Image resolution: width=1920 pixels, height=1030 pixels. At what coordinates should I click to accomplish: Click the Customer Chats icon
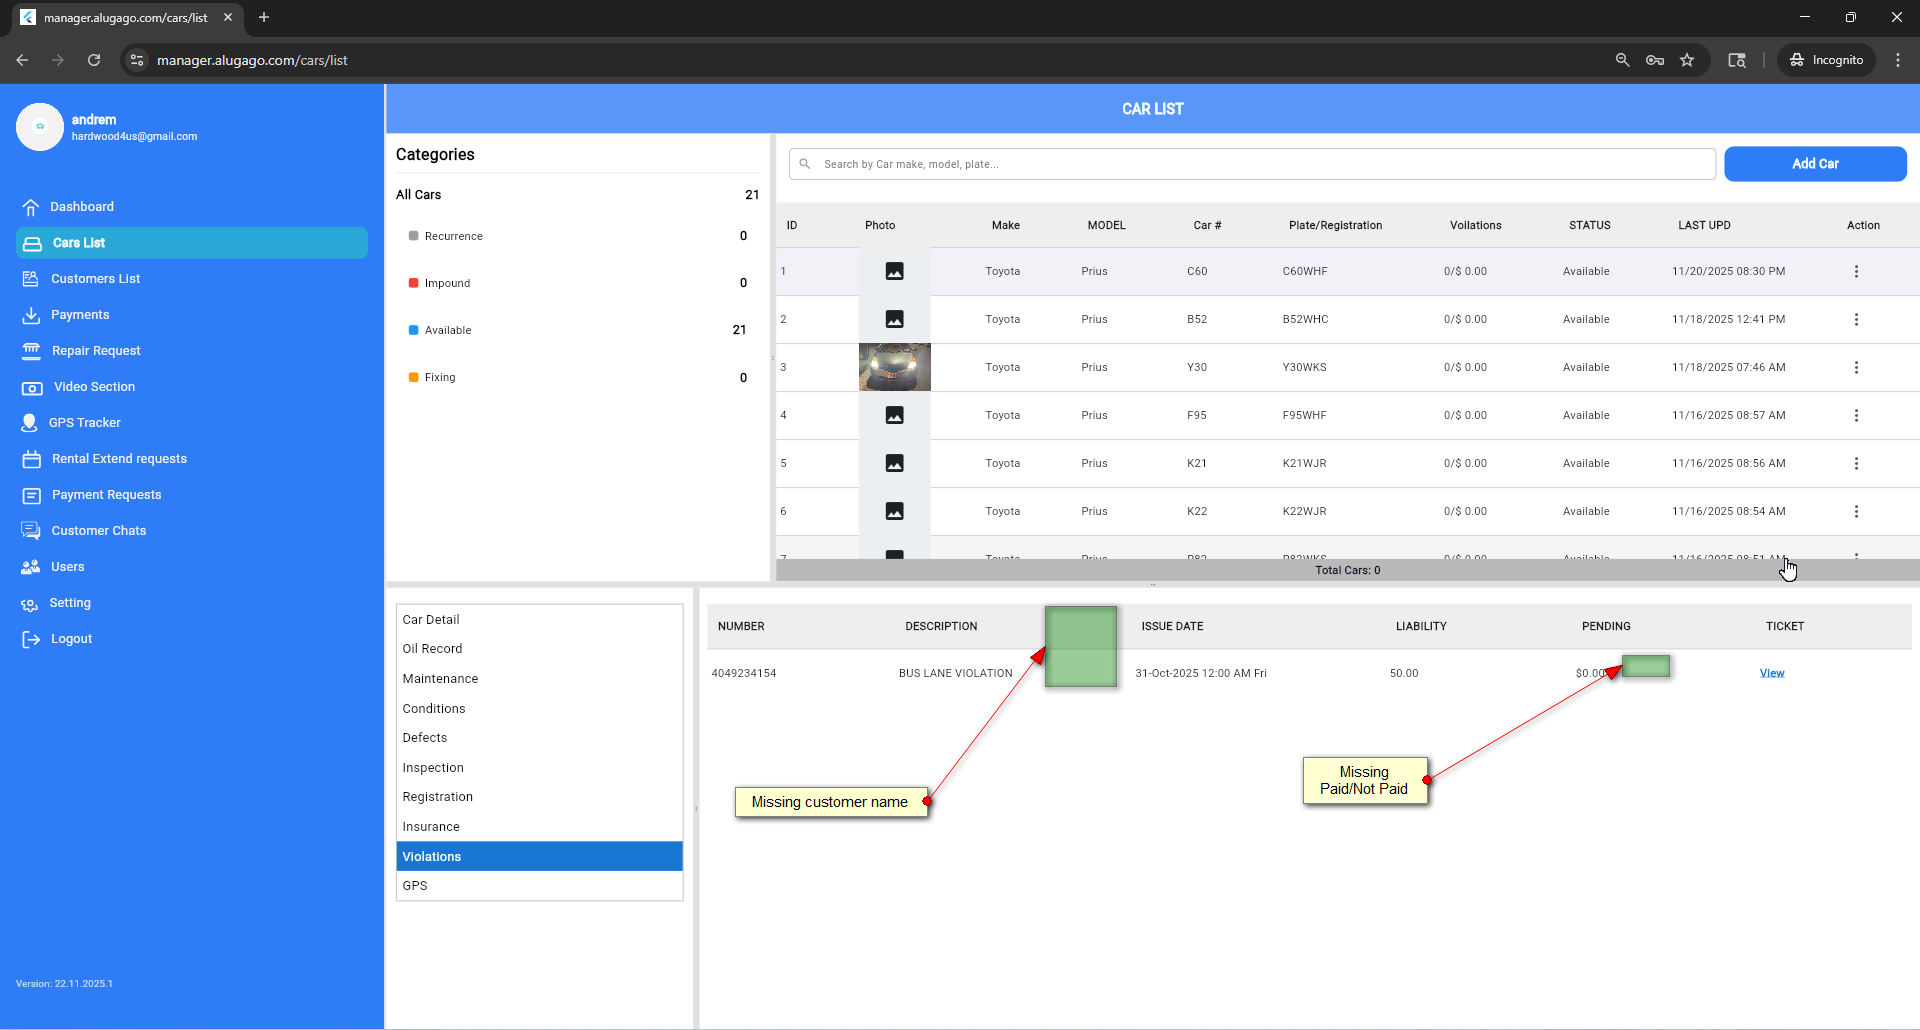(31, 531)
